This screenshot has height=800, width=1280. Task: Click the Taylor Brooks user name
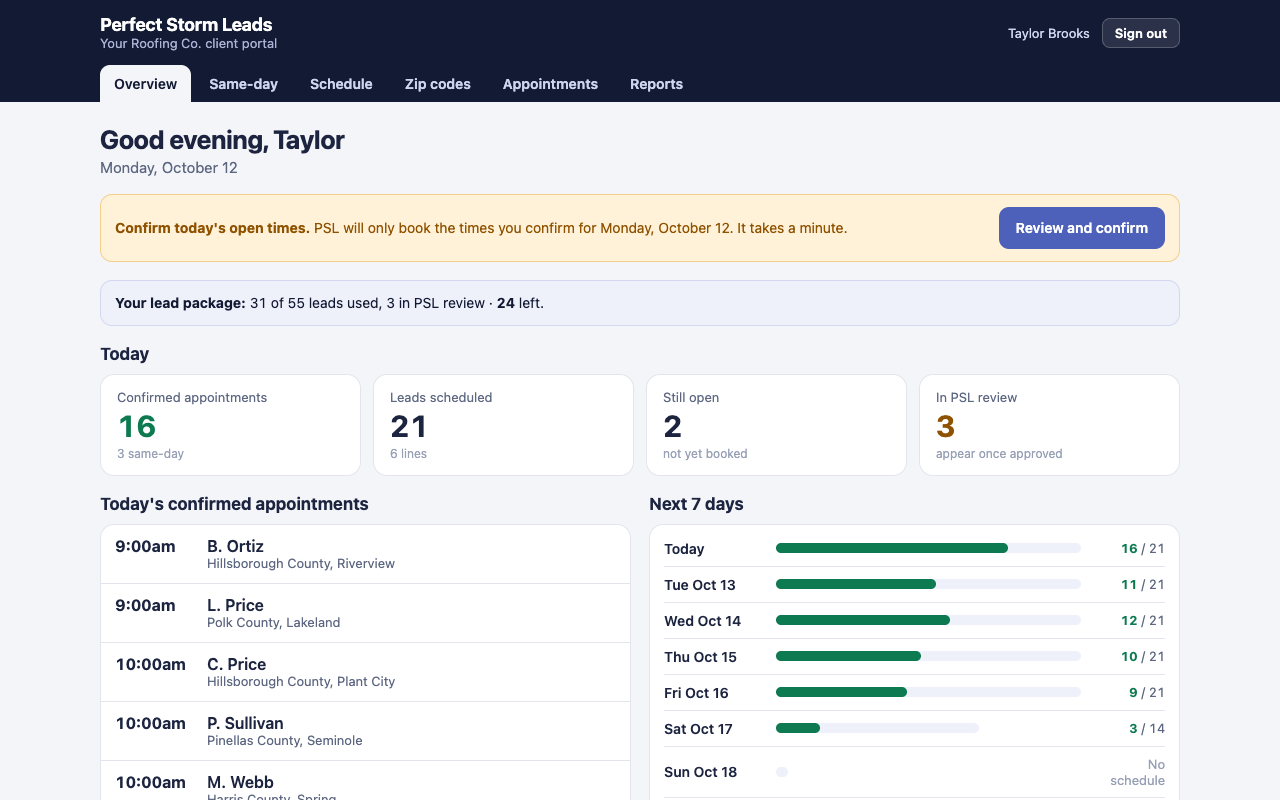1049,33
